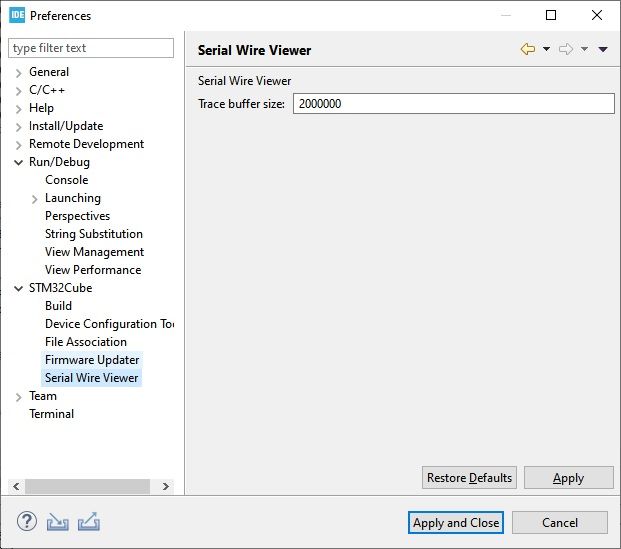Click the import preferences icon
This screenshot has width=621, height=549.
click(x=58, y=522)
